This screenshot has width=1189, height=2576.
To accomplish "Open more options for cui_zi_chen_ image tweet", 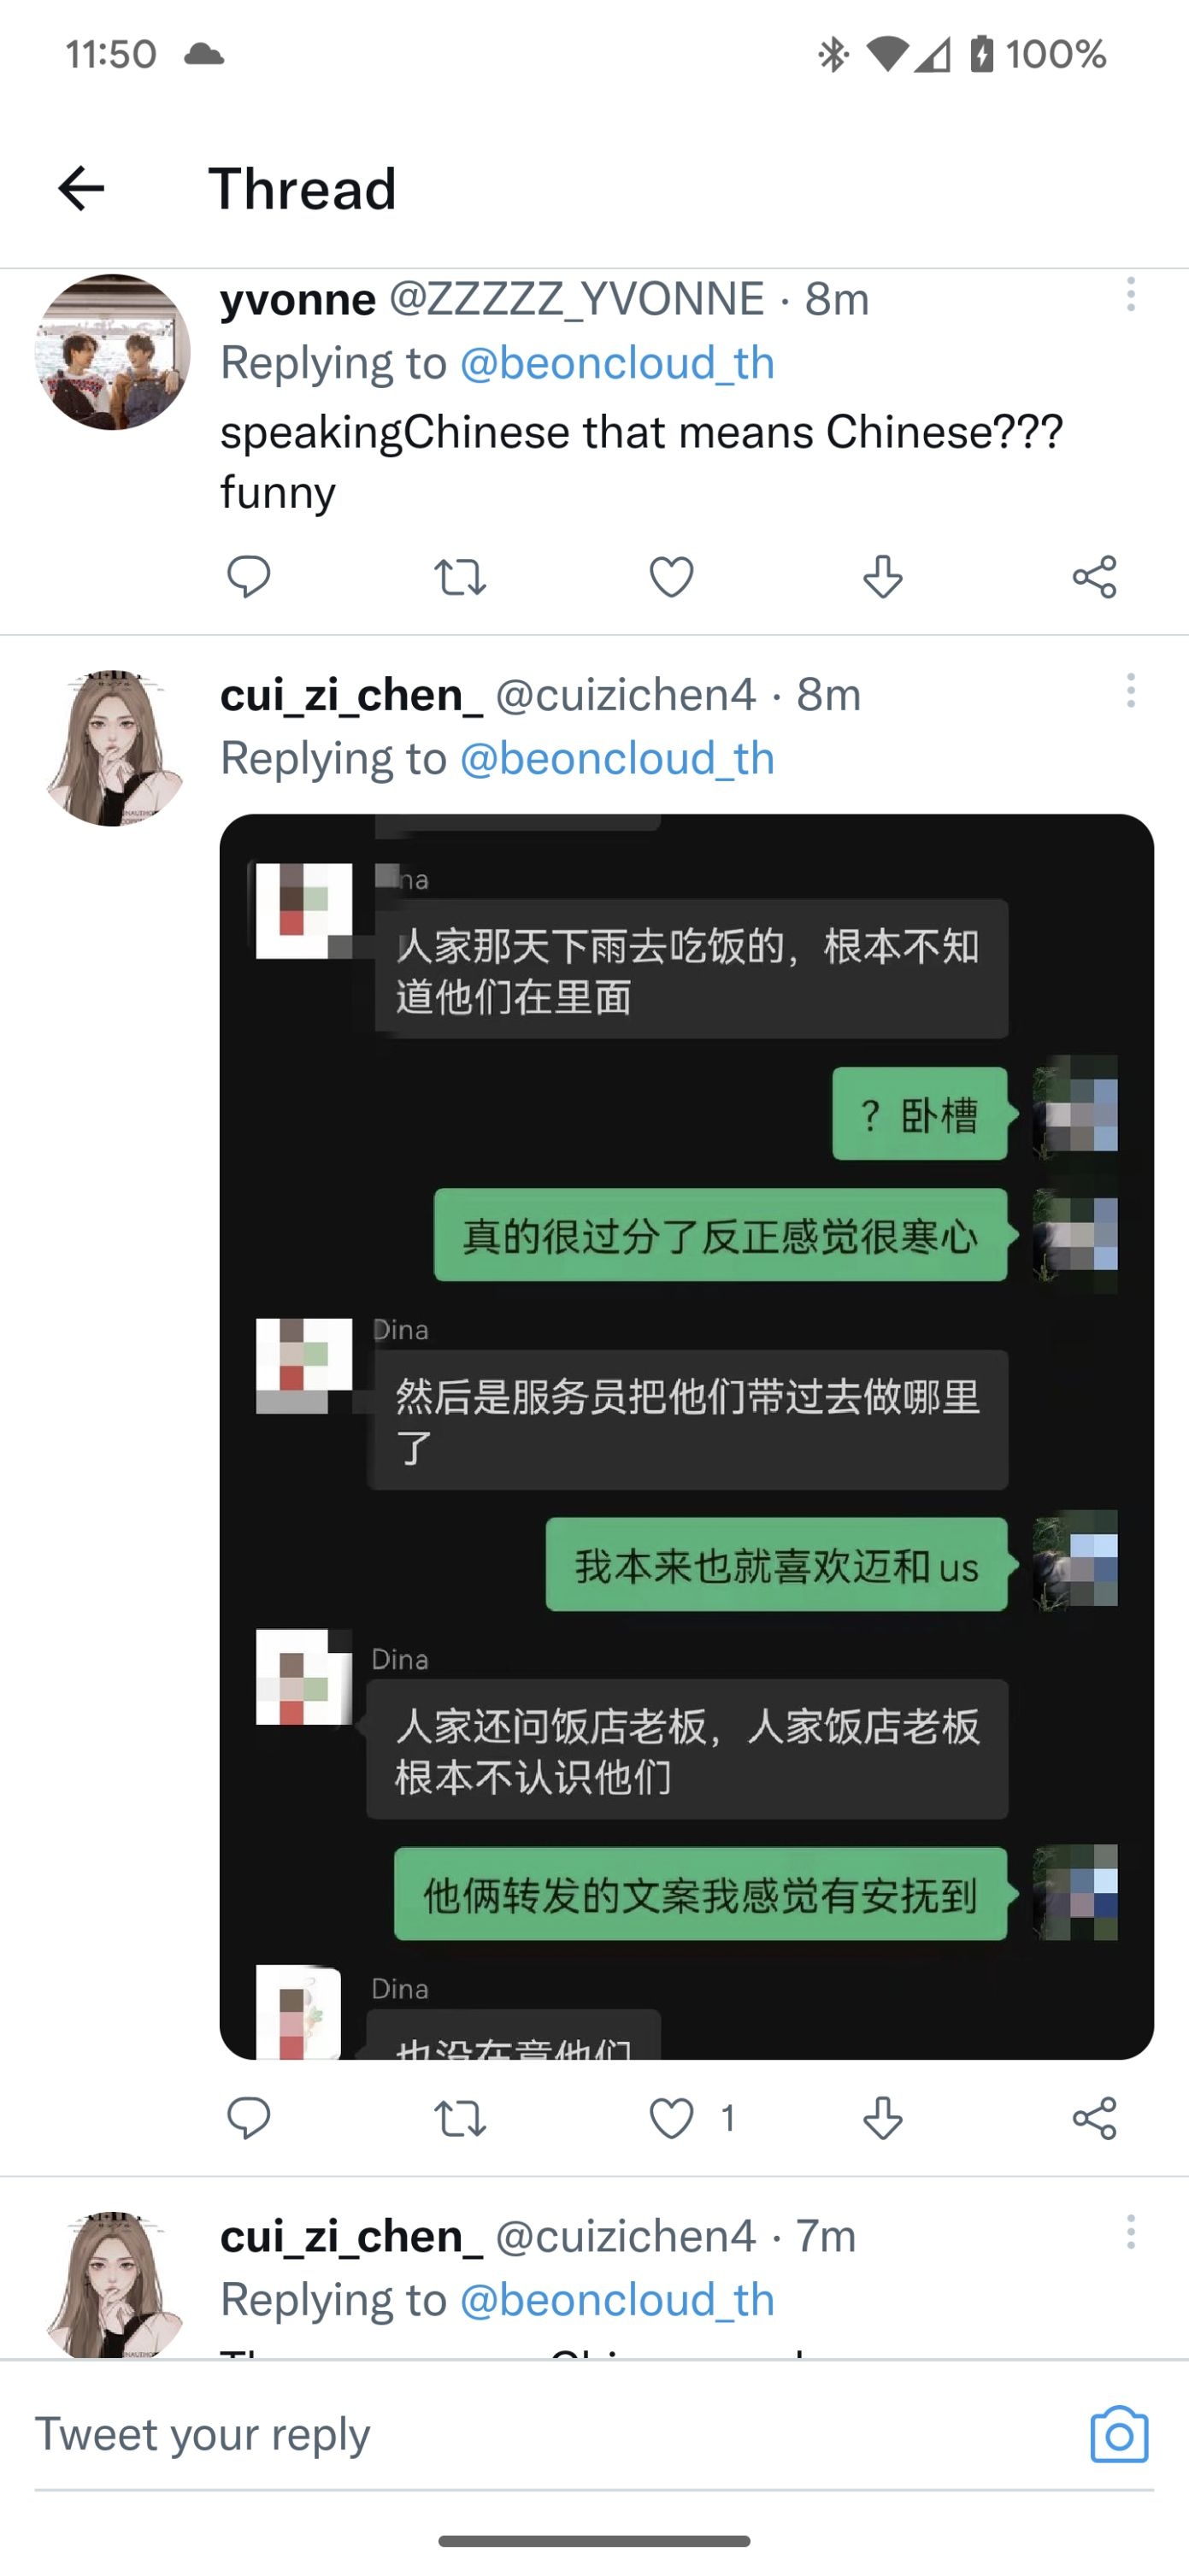I will click(1131, 690).
